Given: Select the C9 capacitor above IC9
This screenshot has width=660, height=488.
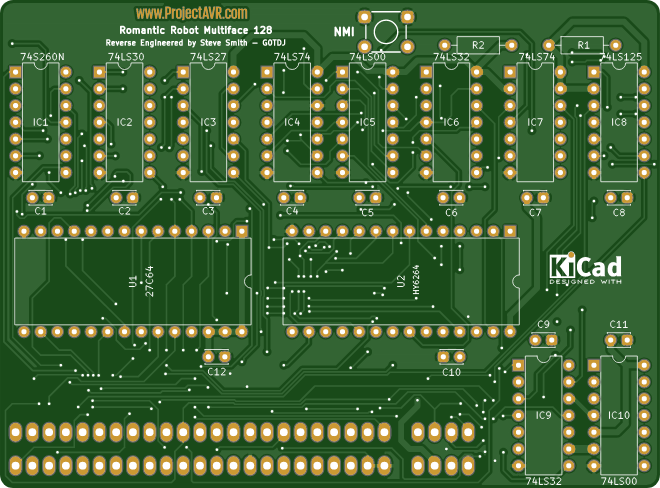Looking at the screenshot, I should click(544, 340).
